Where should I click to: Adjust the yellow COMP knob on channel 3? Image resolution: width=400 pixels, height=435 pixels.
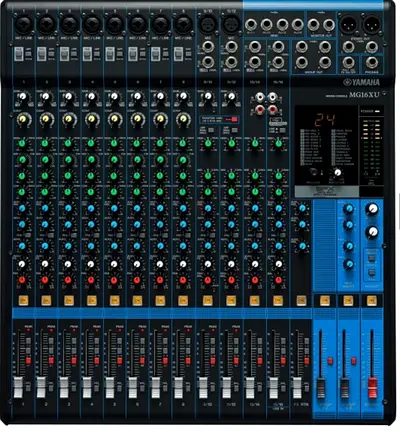coord(69,119)
